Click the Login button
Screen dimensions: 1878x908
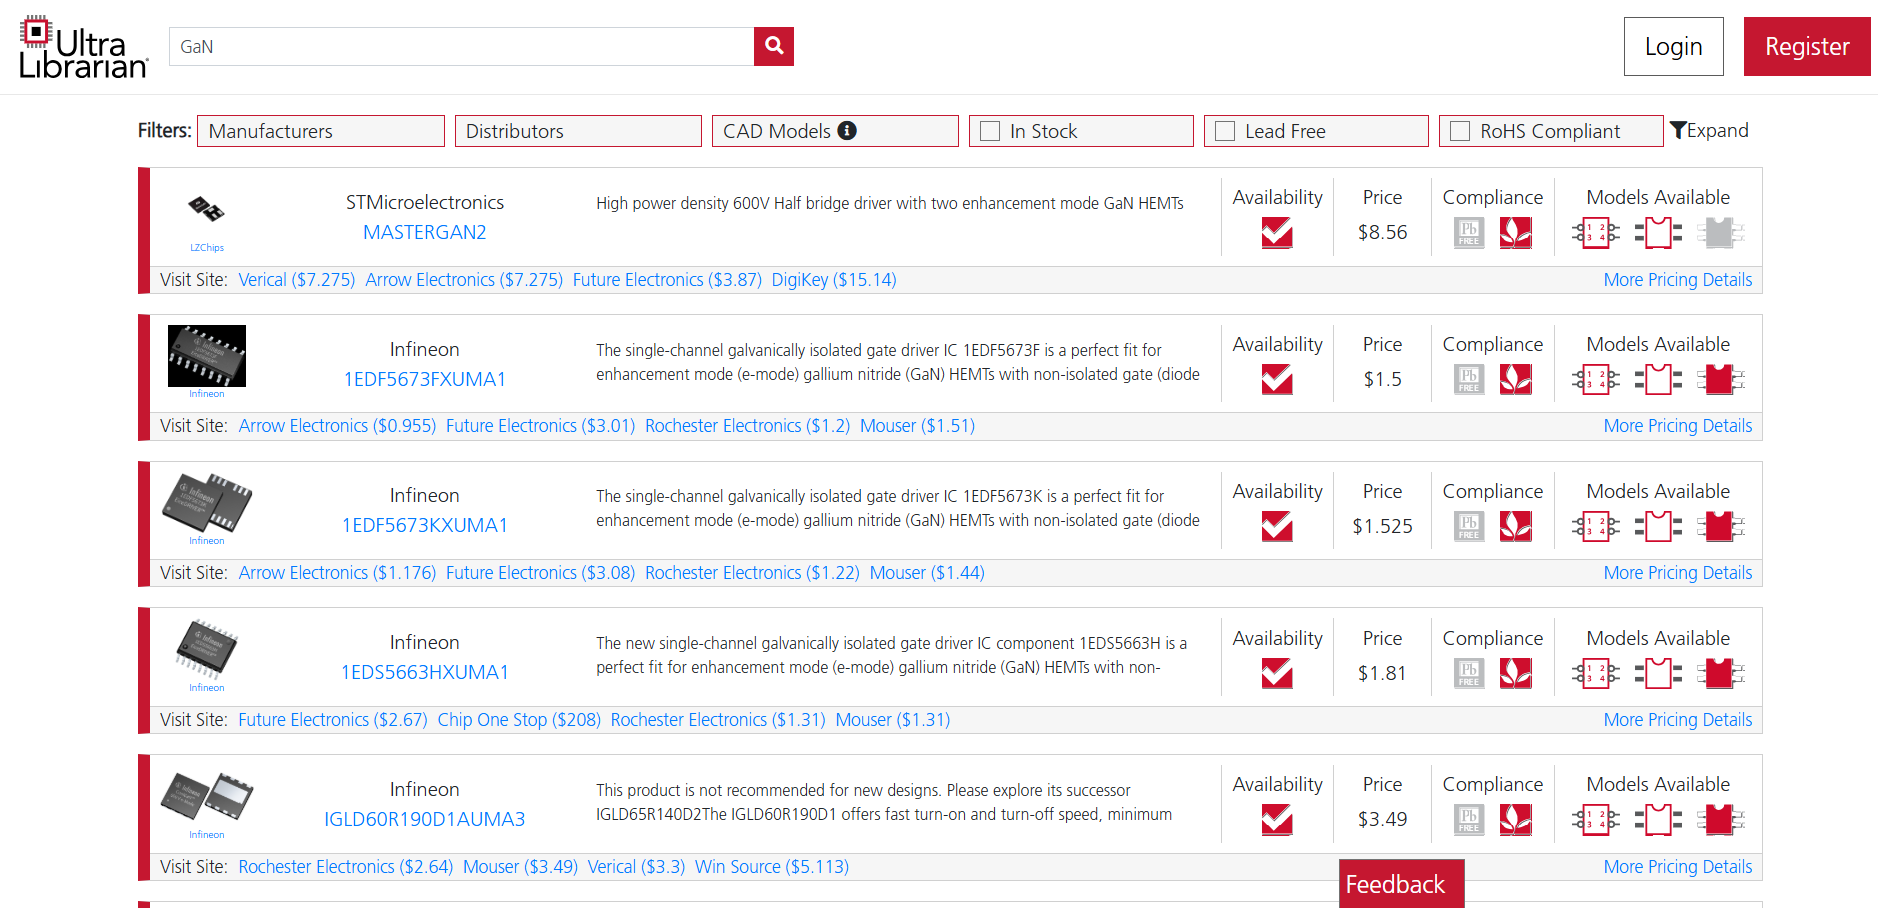coord(1673,47)
